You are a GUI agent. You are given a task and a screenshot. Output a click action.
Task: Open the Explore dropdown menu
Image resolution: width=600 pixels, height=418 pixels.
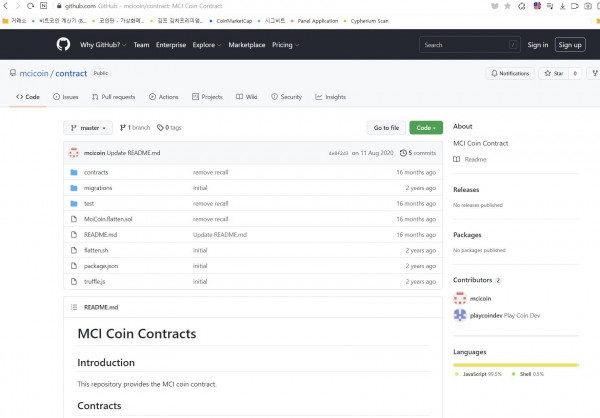[207, 45]
